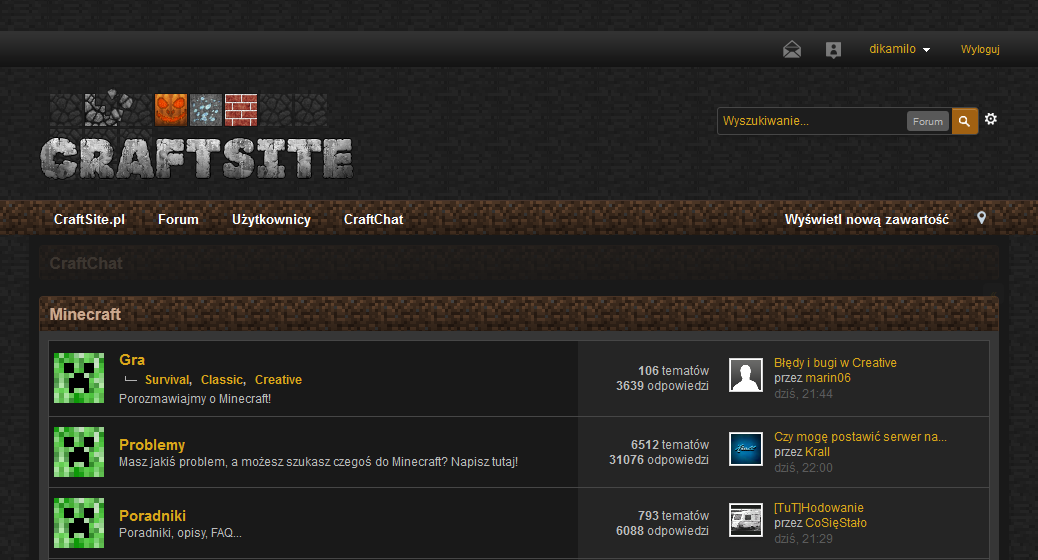Click the orange magnifier search button
The image size is (1038, 560).
click(965, 121)
